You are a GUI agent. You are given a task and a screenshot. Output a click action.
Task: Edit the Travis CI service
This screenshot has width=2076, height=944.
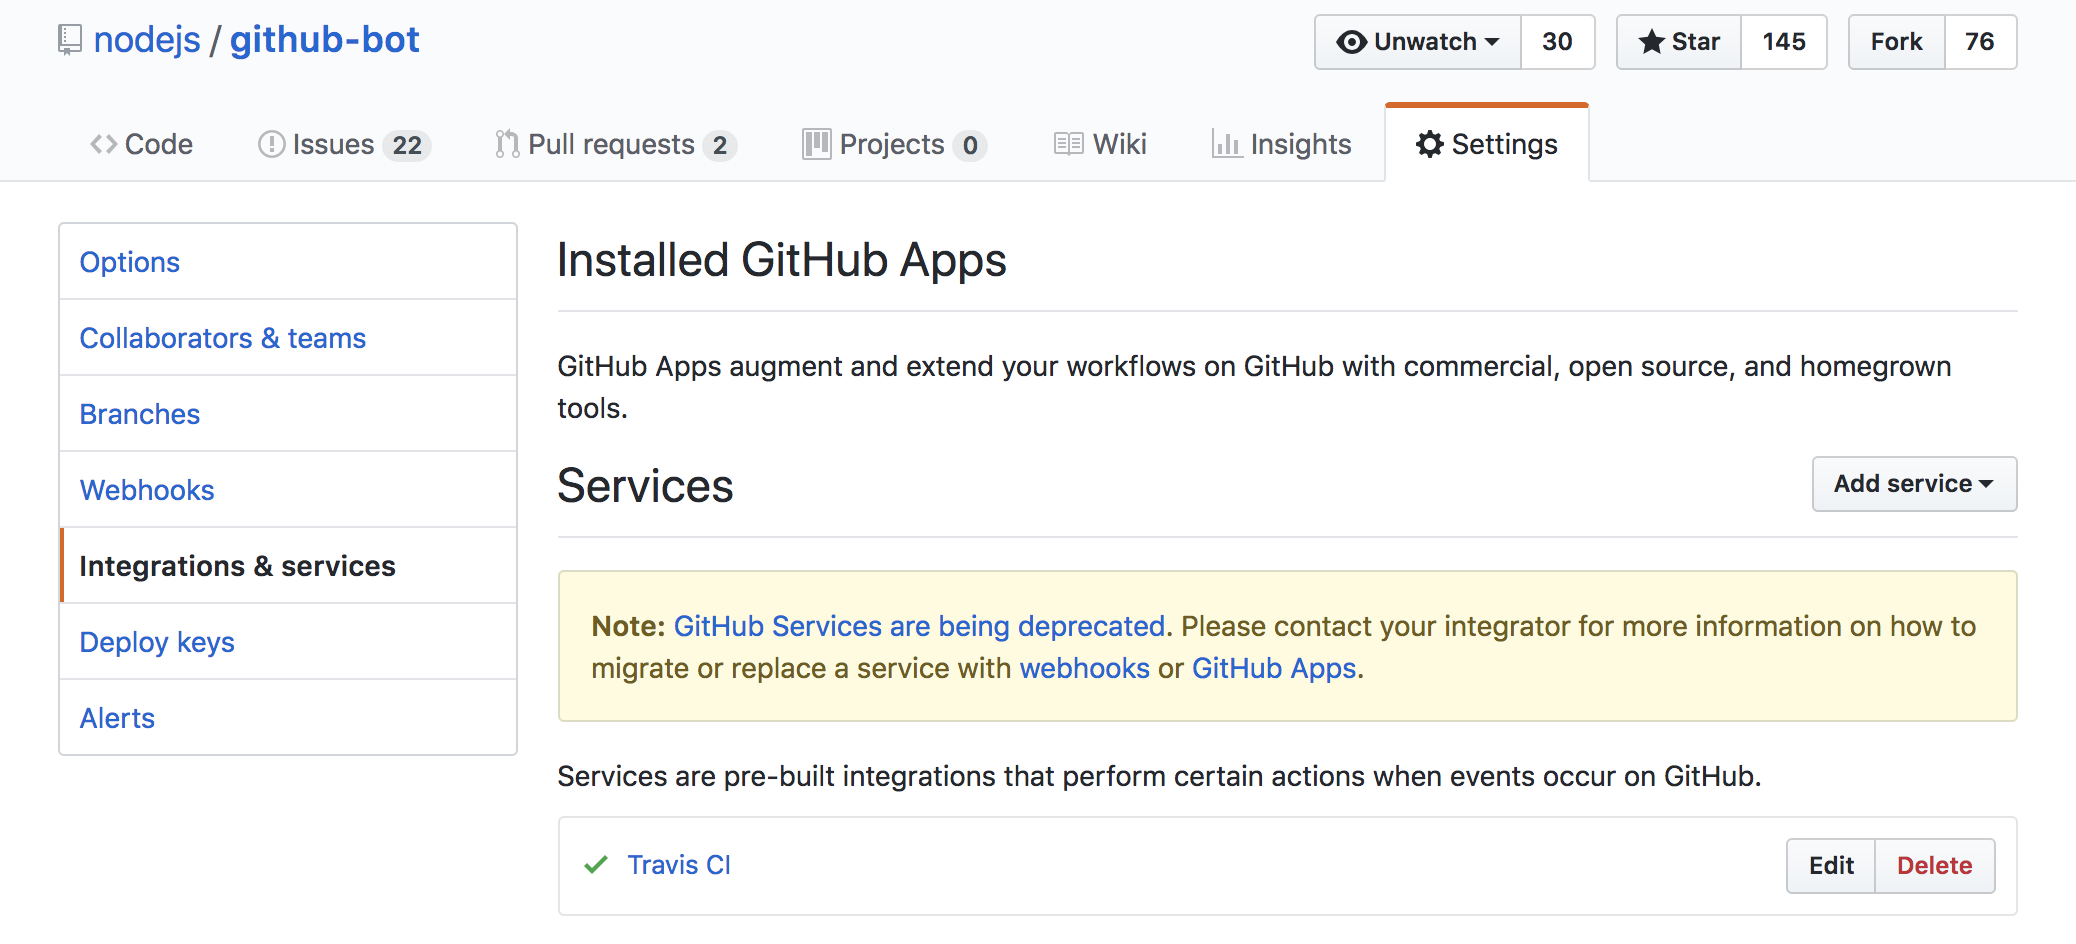[1830, 866]
